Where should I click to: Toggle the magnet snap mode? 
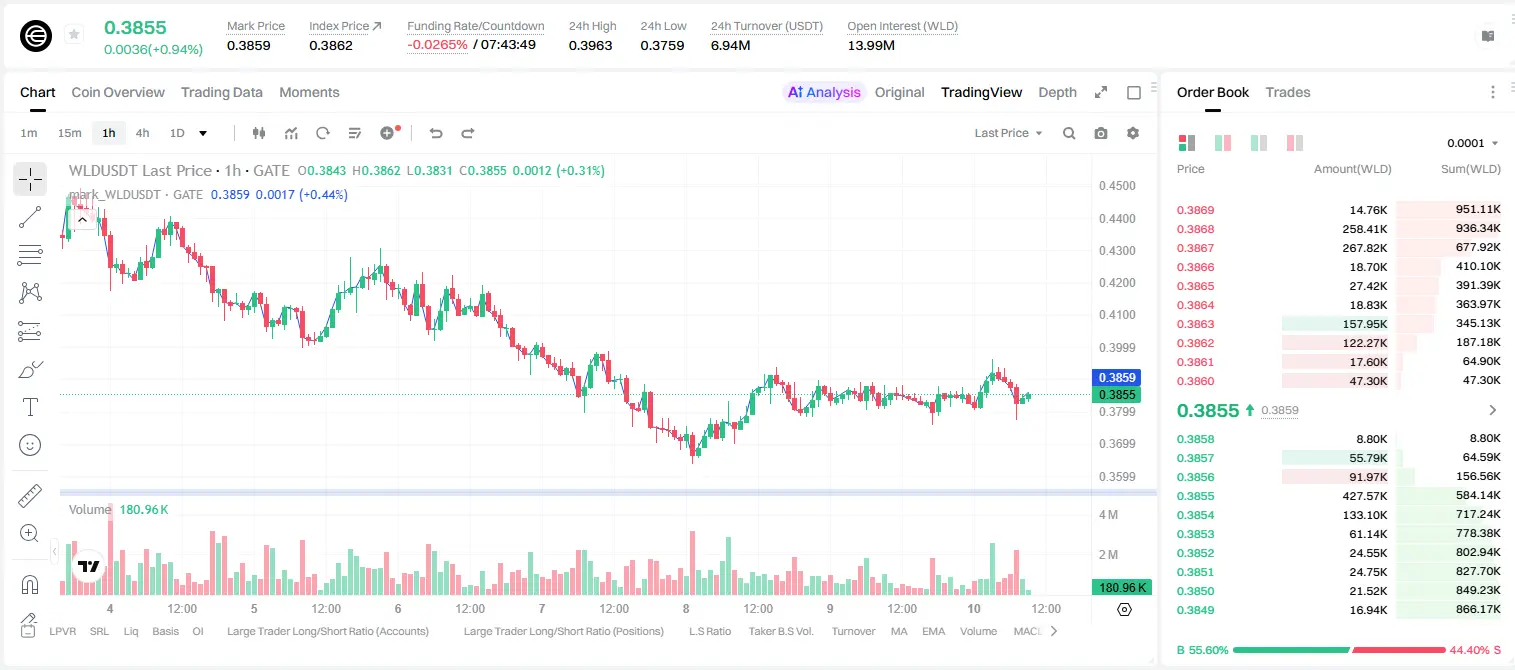(x=30, y=585)
